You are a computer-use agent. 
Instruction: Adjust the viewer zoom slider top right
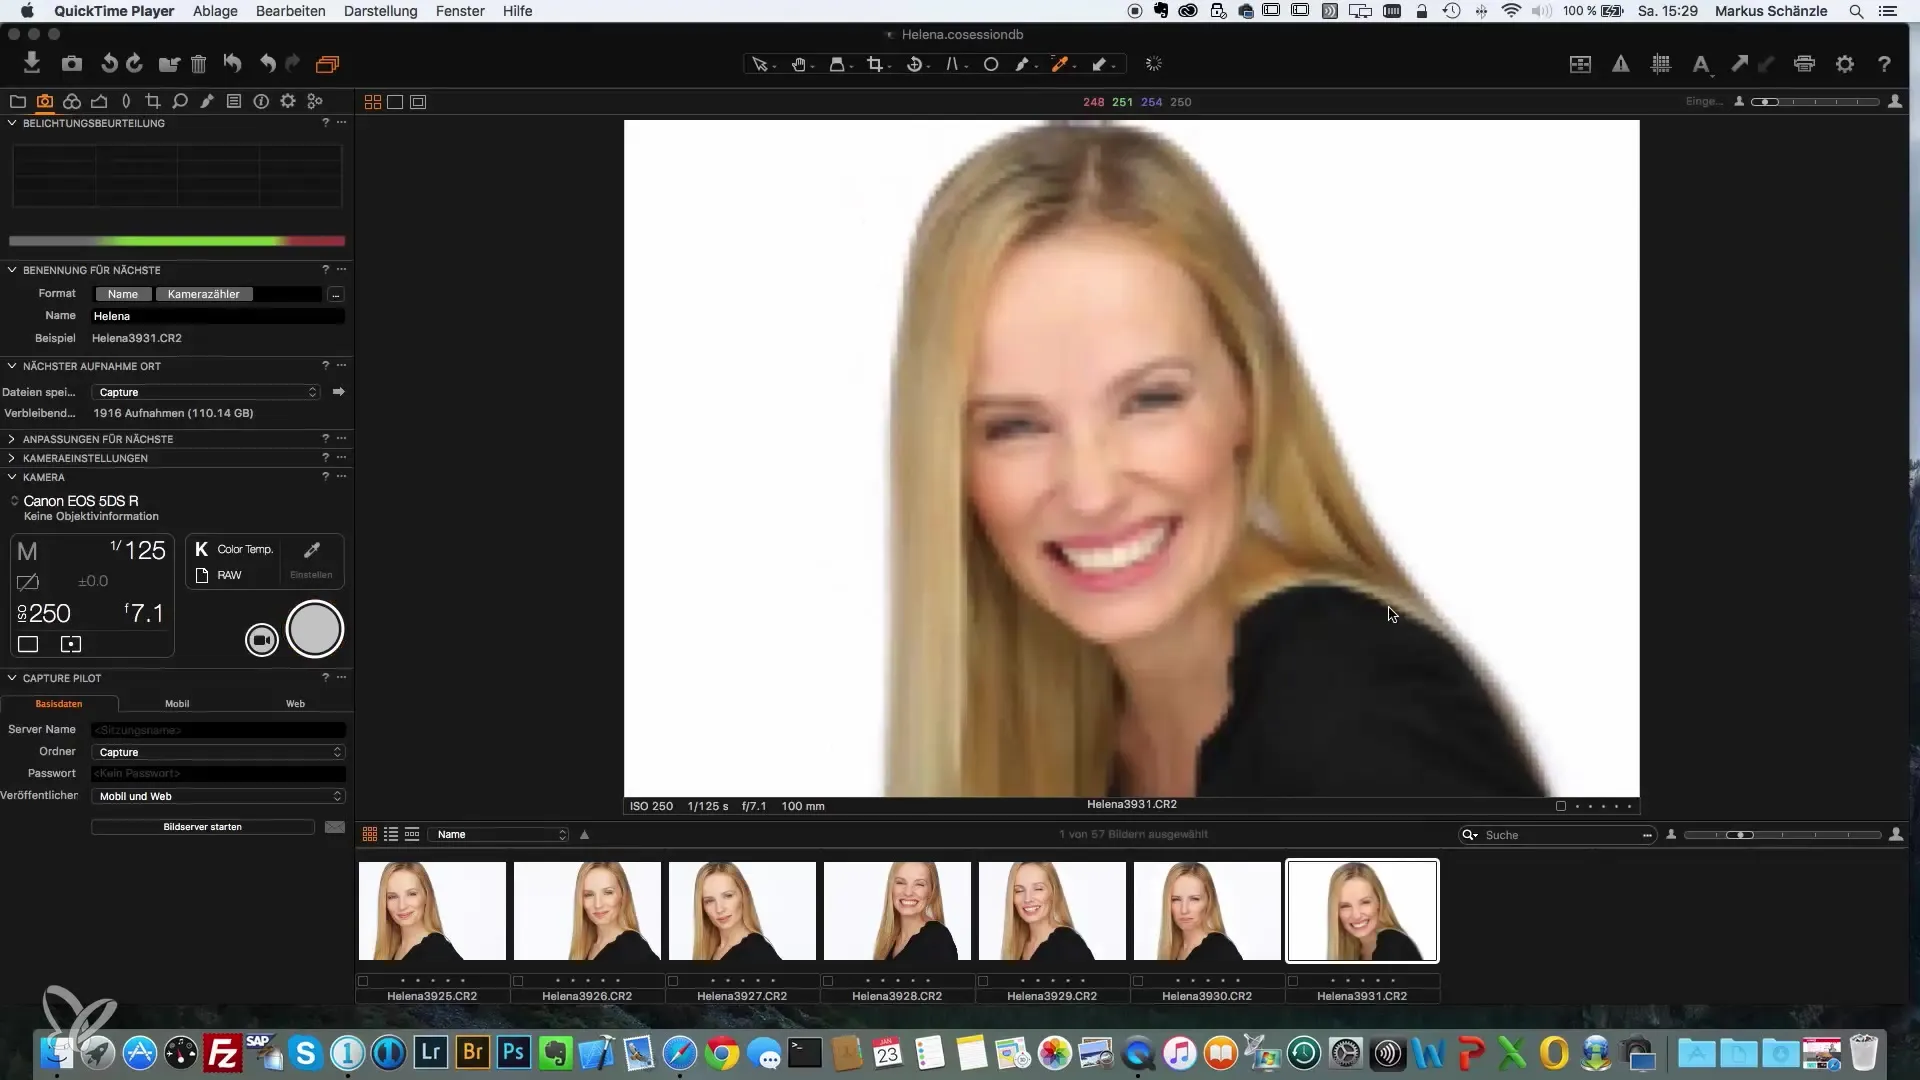click(1815, 102)
